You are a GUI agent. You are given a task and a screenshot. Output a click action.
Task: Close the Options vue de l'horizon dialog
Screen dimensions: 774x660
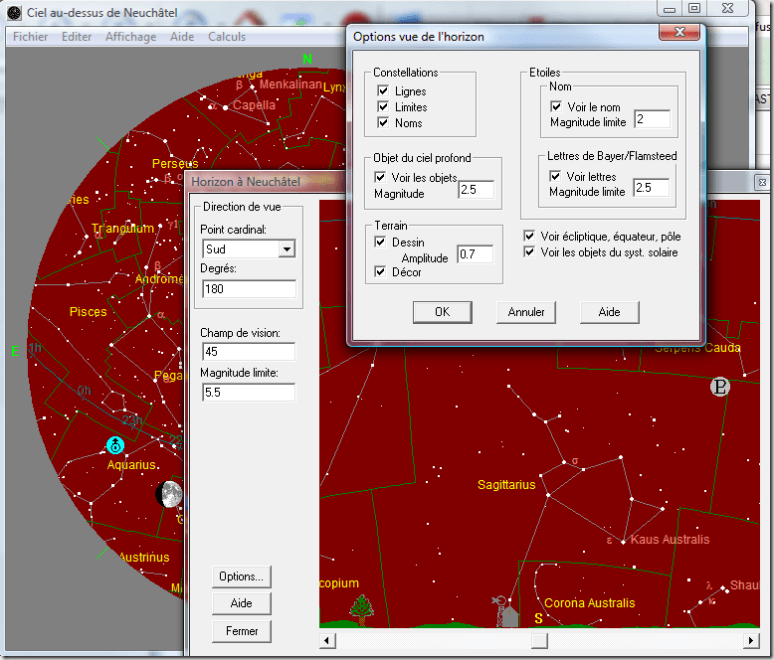683,35
